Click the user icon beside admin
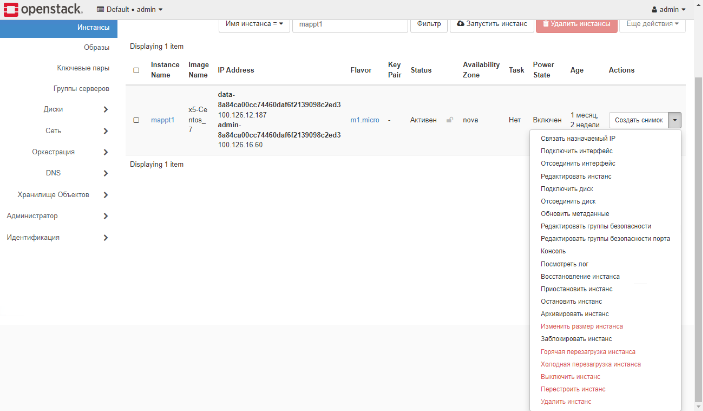Image resolution: width=703 pixels, height=411 pixels. (653, 9)
